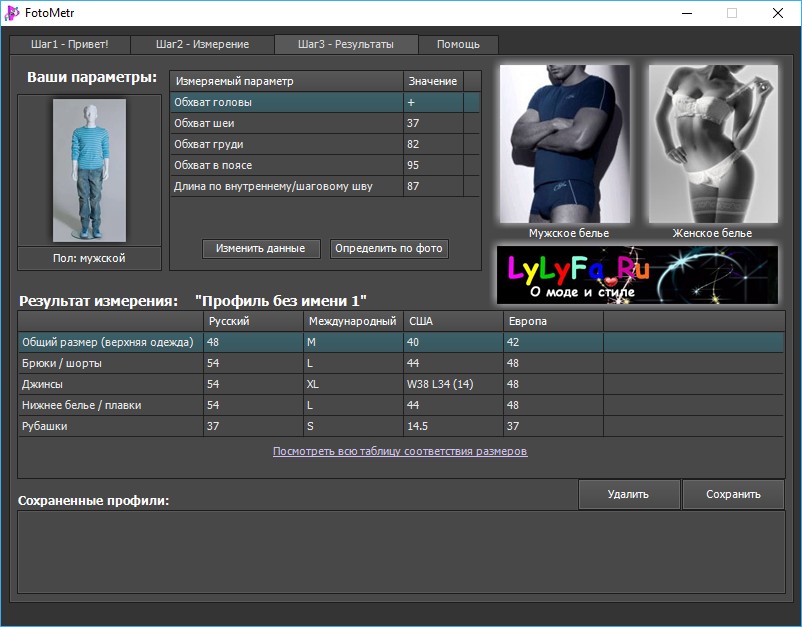Click the FotoMetr app icon in title bar
This screenshot has width=802, height=627.
tap(12, 13)
